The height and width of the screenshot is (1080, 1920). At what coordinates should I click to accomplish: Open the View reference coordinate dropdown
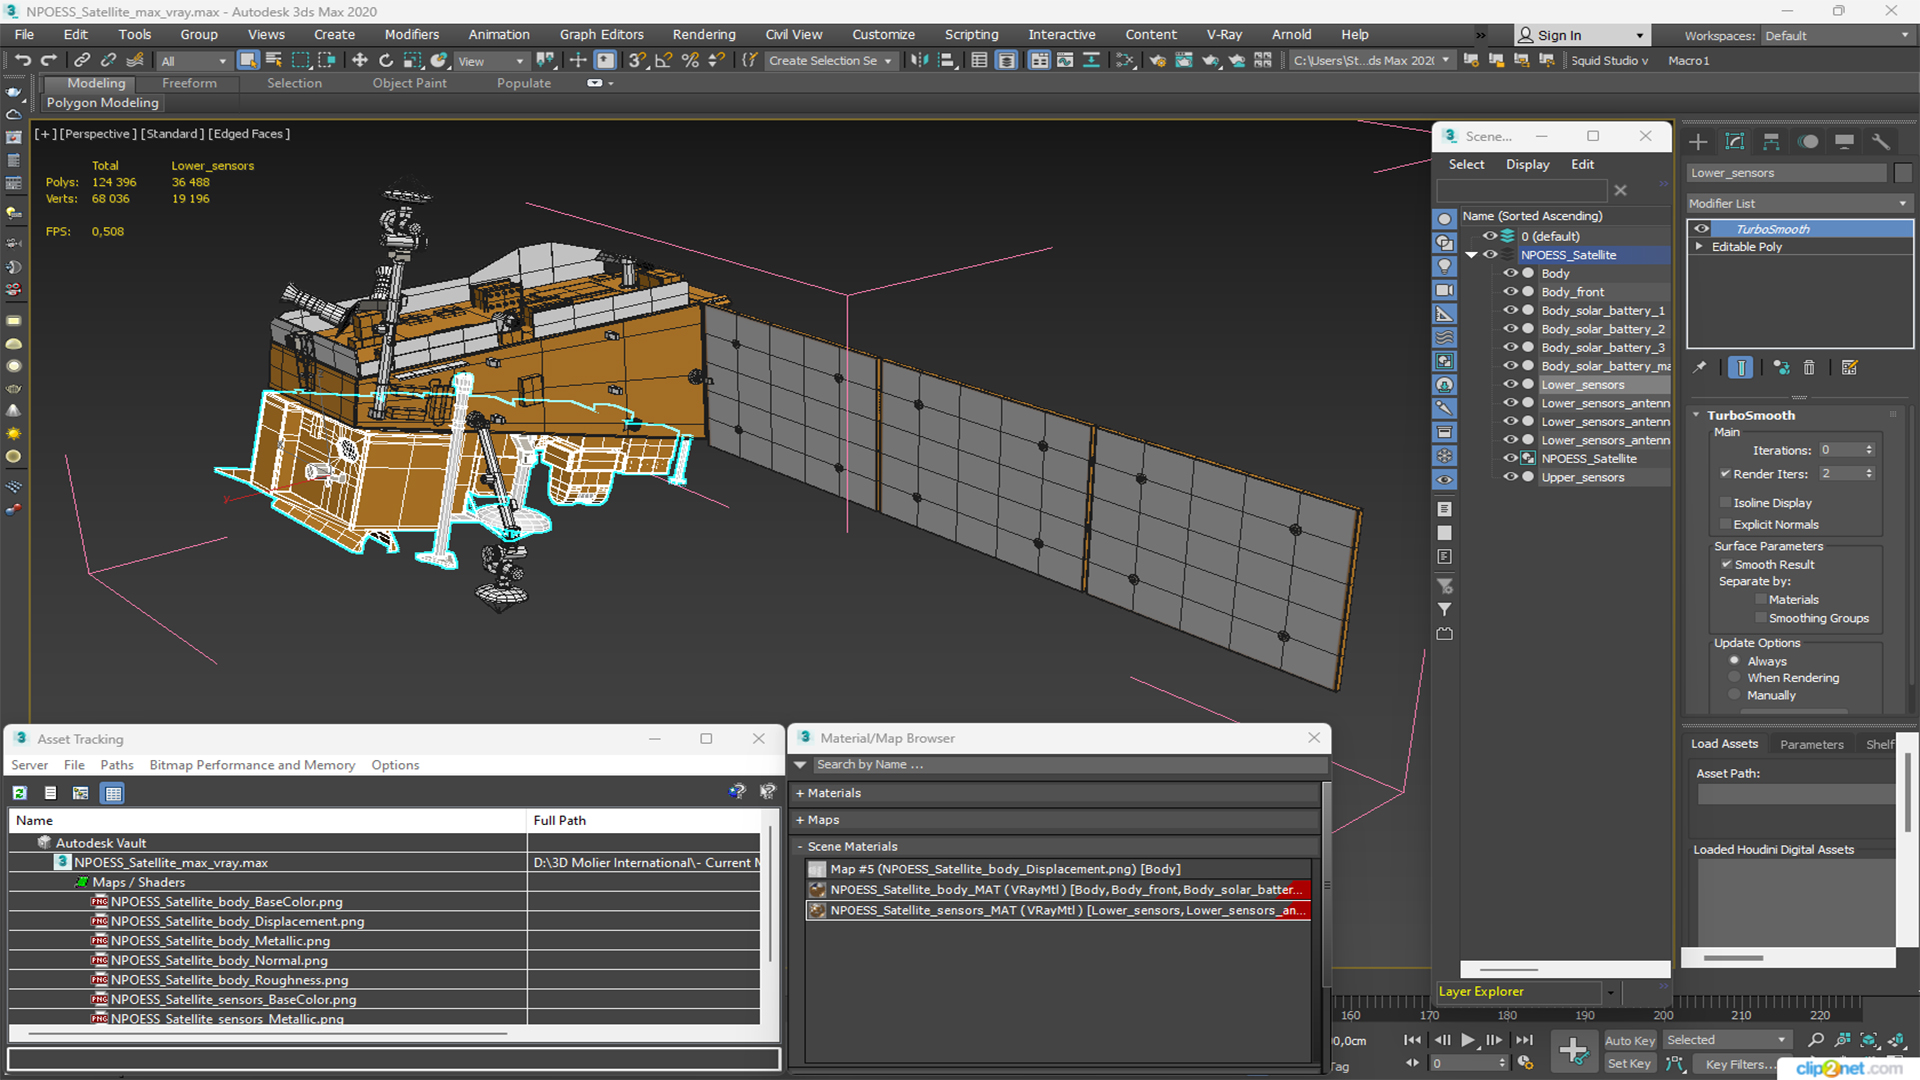point(491,61)
